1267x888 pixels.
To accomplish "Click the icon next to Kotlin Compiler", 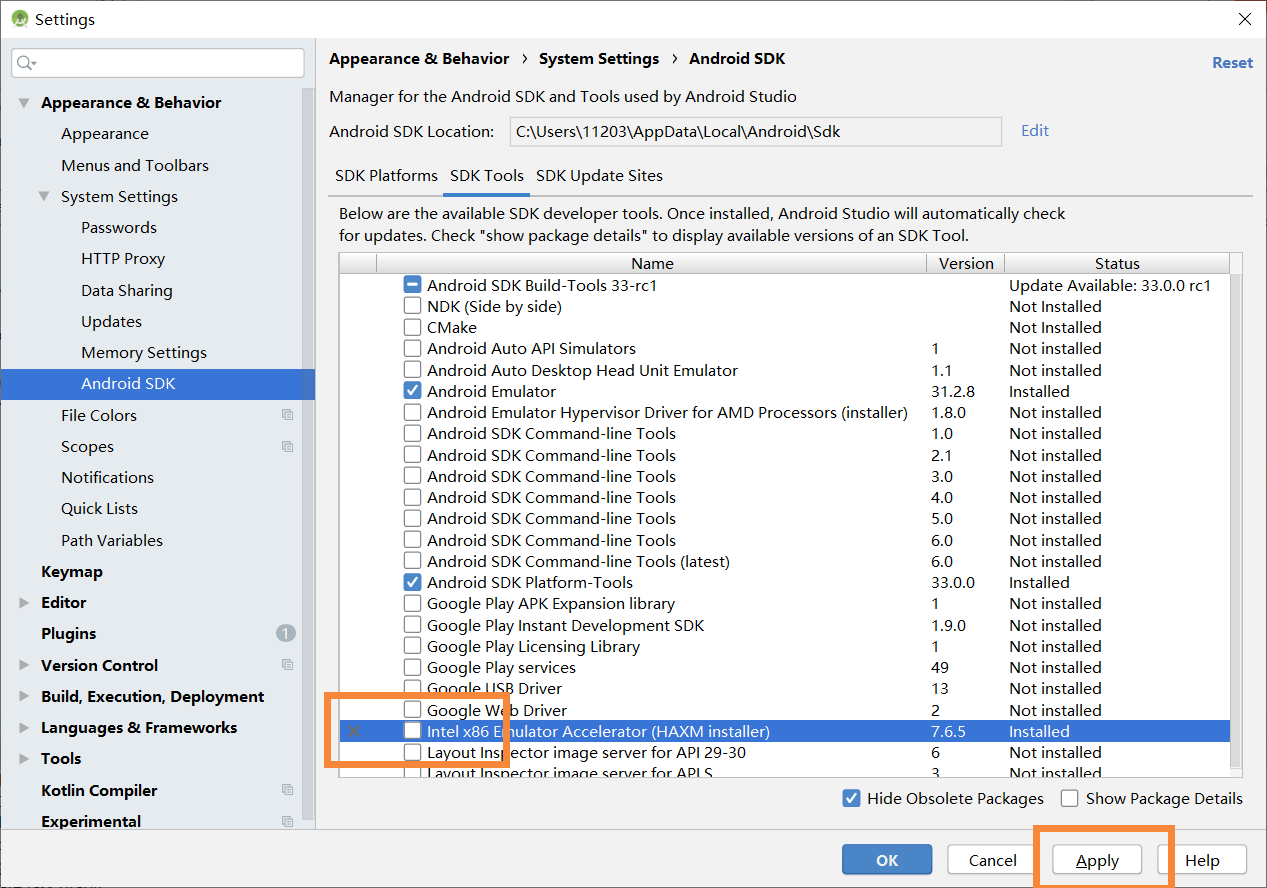I will pyautogui.click(x=288, y=789).
